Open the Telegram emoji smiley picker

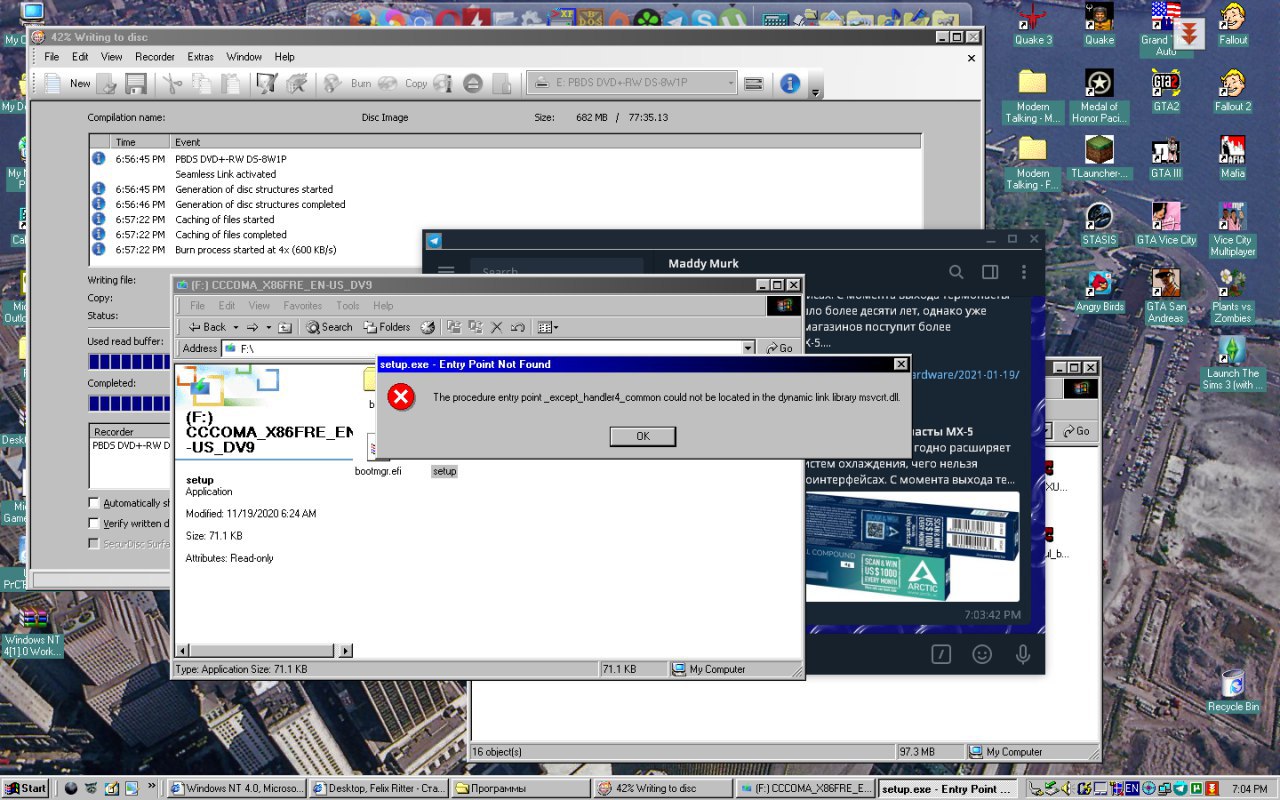982,654
